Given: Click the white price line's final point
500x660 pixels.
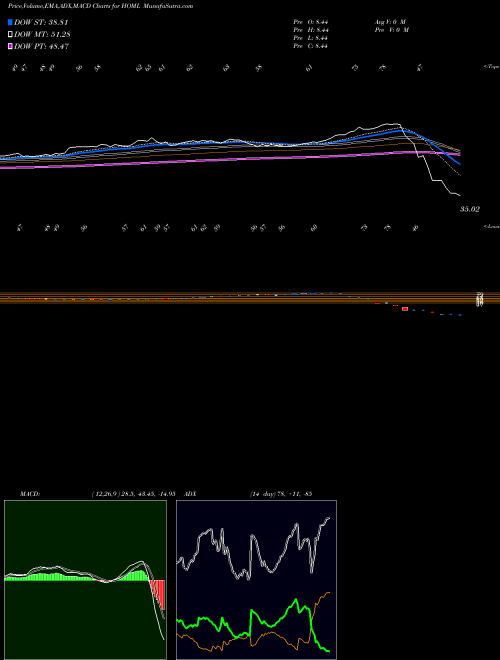Looking at the screenshot, I should pyautogui.click(x=460, y=195).
